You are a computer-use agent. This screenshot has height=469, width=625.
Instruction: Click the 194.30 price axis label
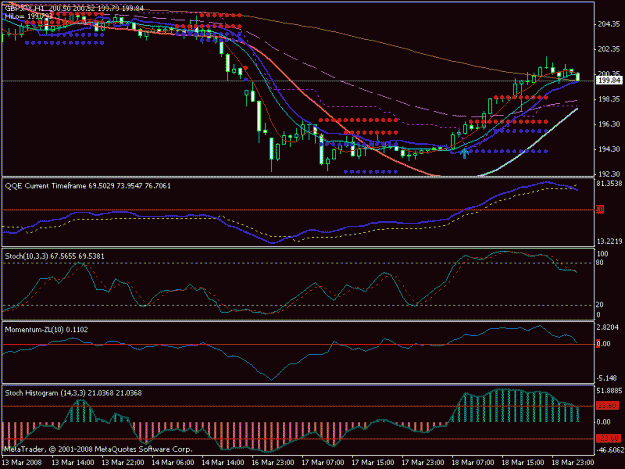(609, 149)
